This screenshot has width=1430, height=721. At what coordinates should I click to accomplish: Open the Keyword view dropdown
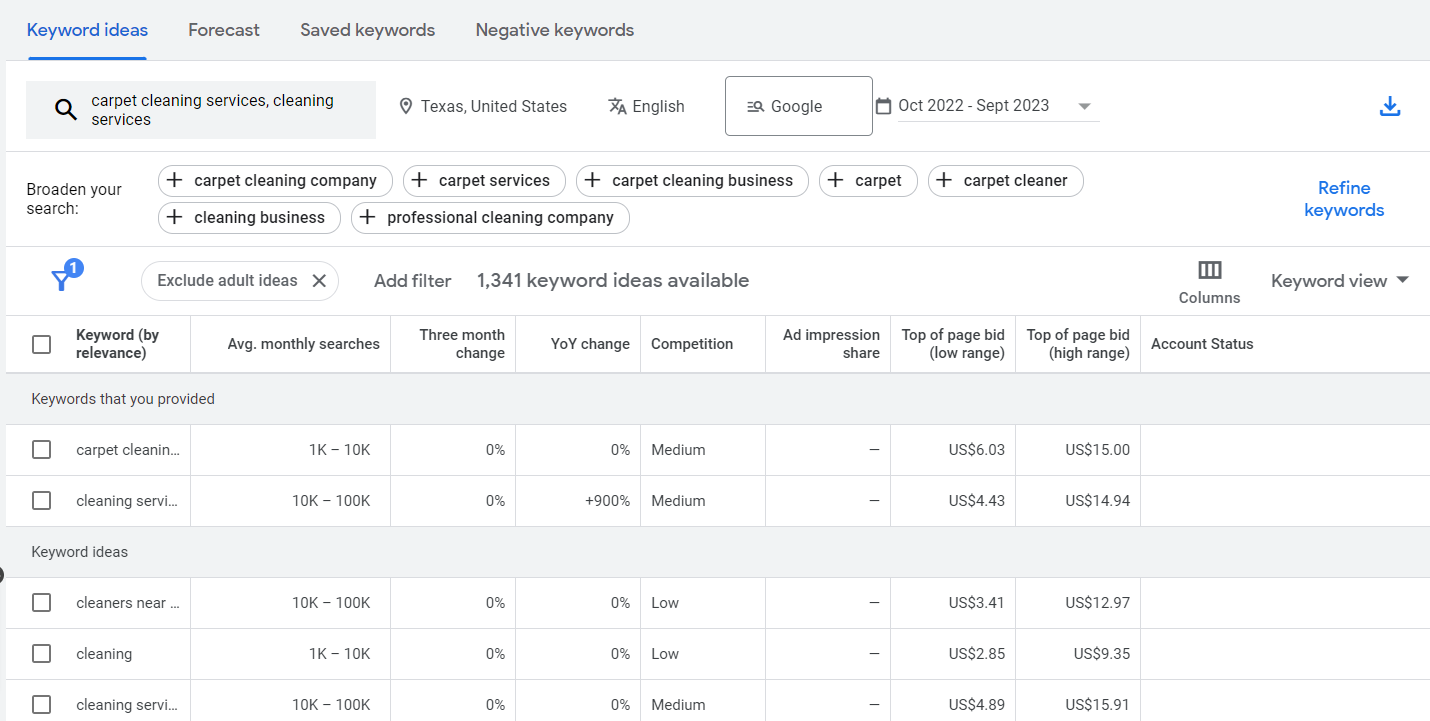1339,281
